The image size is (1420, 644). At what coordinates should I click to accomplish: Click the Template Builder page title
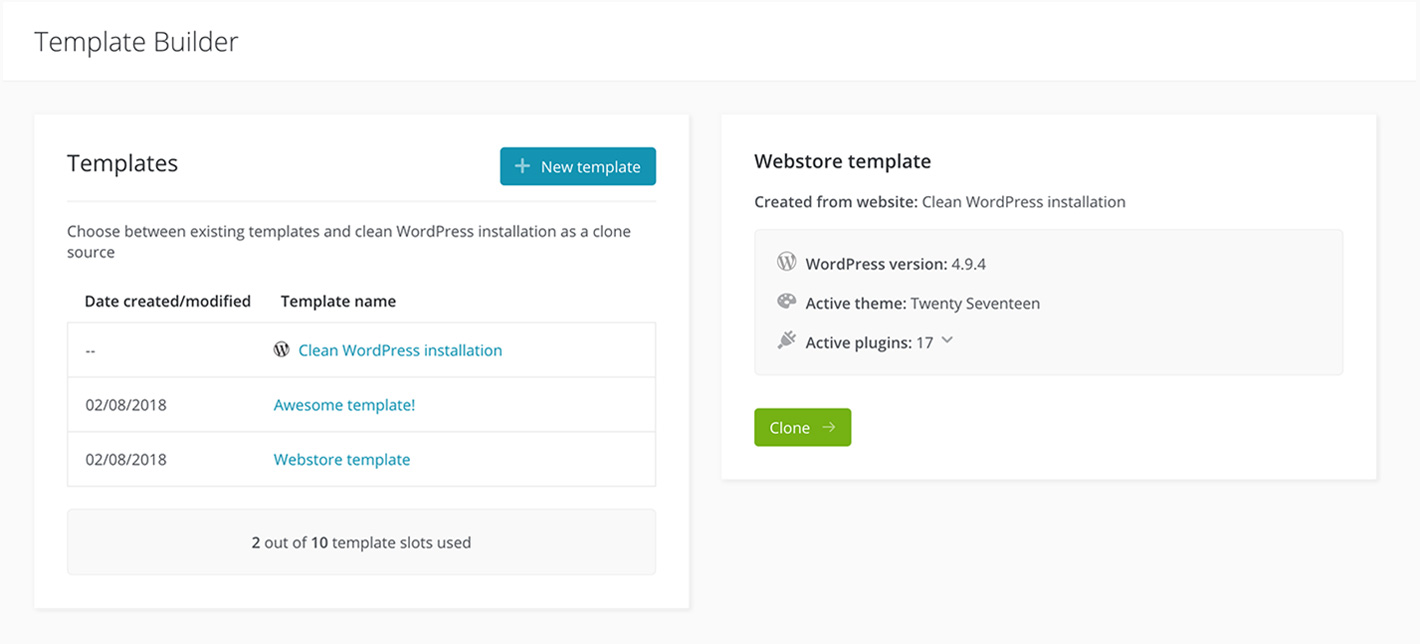(x=136, y=42)
